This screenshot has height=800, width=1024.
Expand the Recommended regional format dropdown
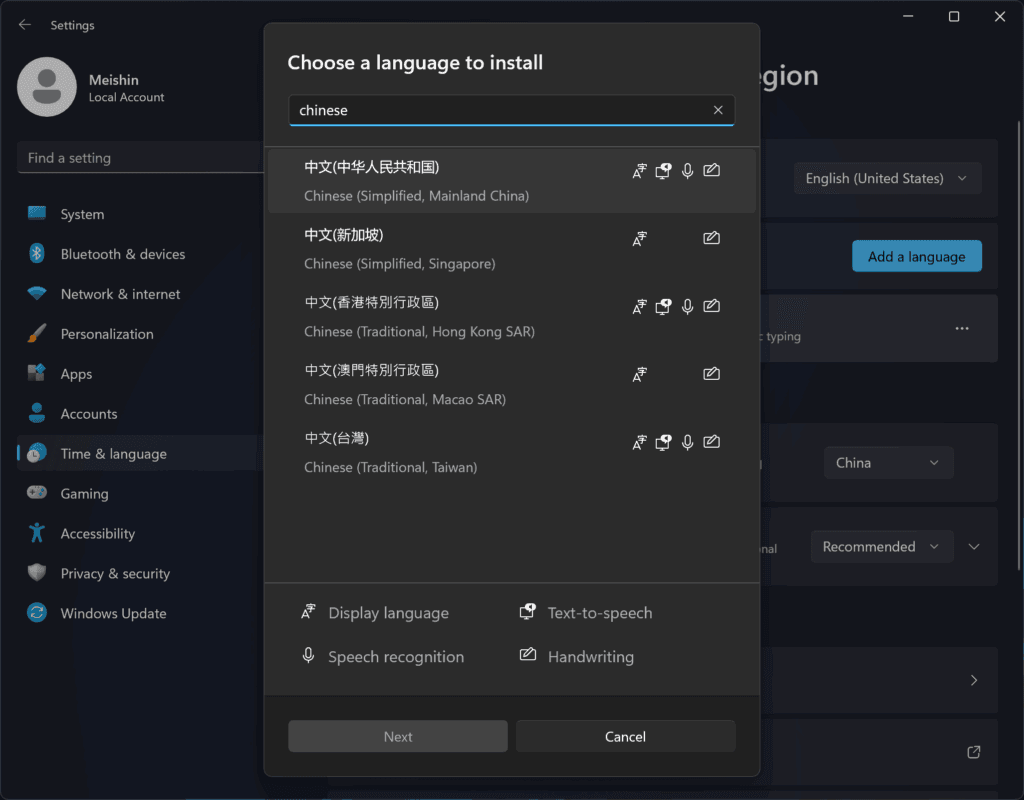click(881, 547)
